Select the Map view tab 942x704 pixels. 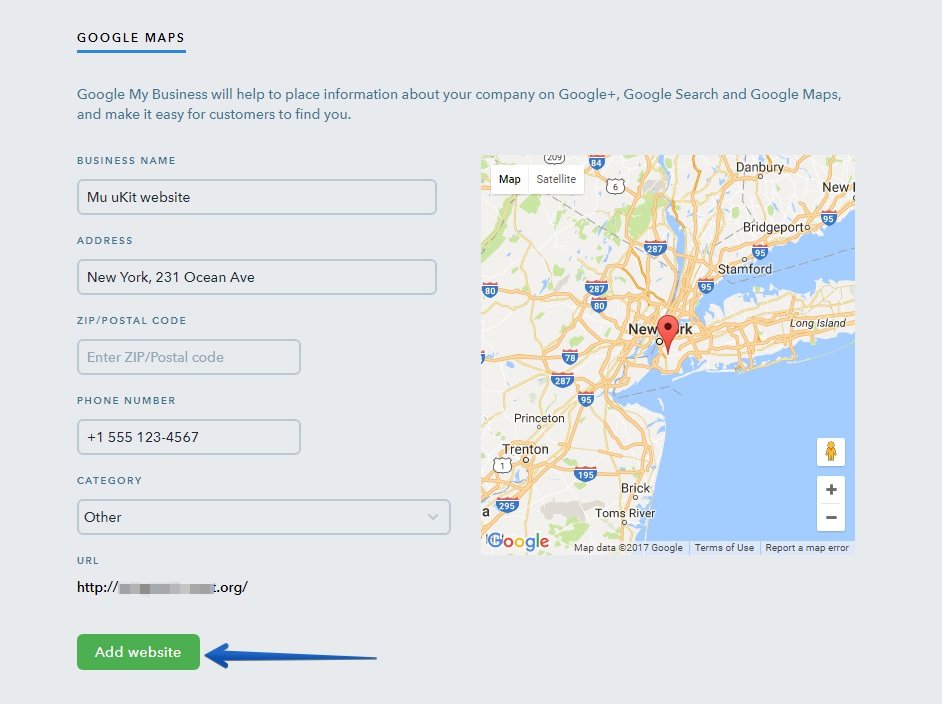(509, 179)
